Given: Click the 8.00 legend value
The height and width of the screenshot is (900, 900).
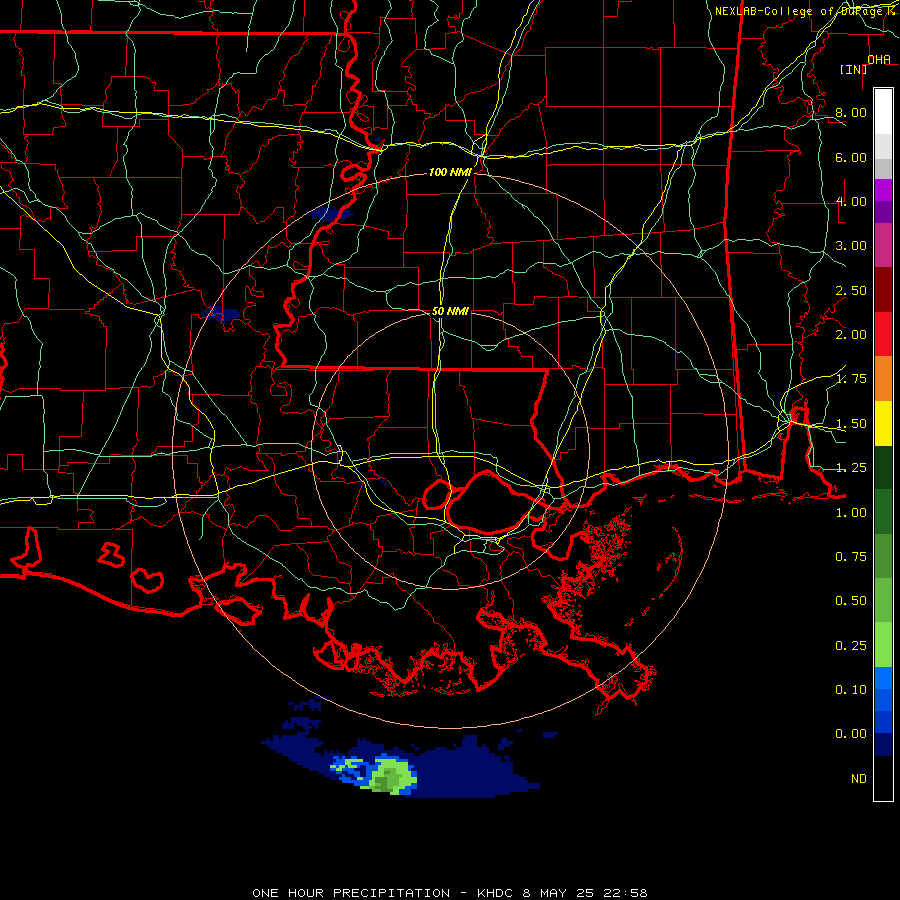Looking at the screenshot, I should (851, 112).
